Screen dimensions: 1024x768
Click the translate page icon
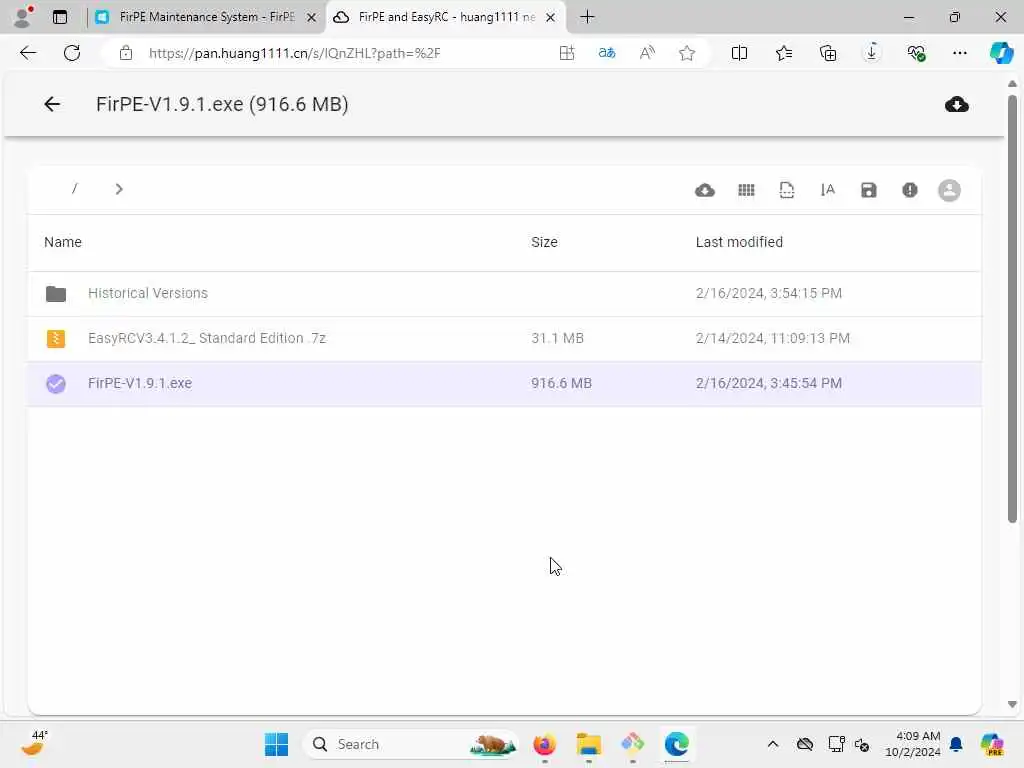(607, 53)
